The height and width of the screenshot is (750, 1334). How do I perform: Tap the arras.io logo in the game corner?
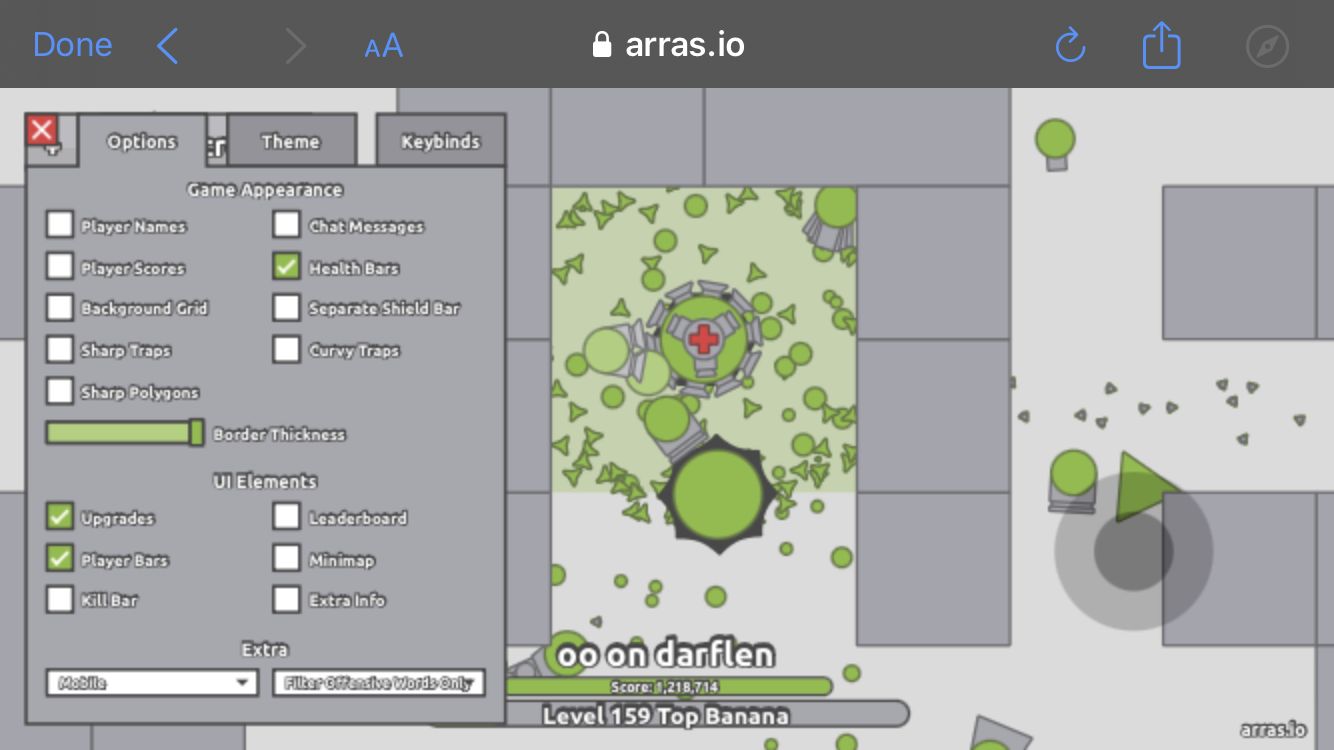pos(1273,730)
